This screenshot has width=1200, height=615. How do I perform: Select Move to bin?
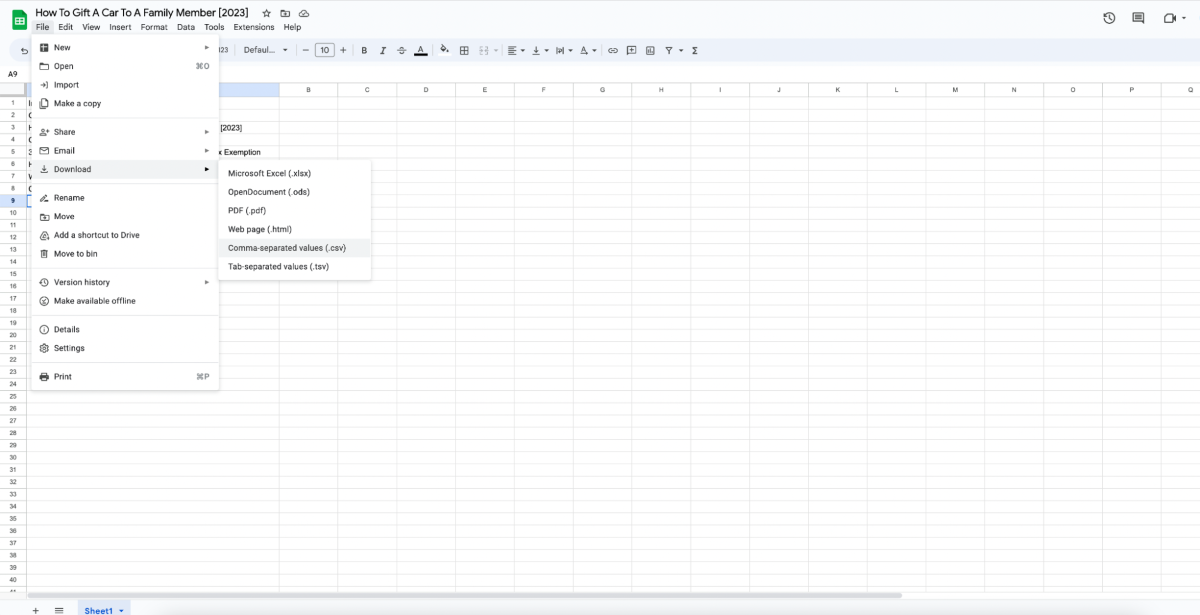tap(125, 254)
